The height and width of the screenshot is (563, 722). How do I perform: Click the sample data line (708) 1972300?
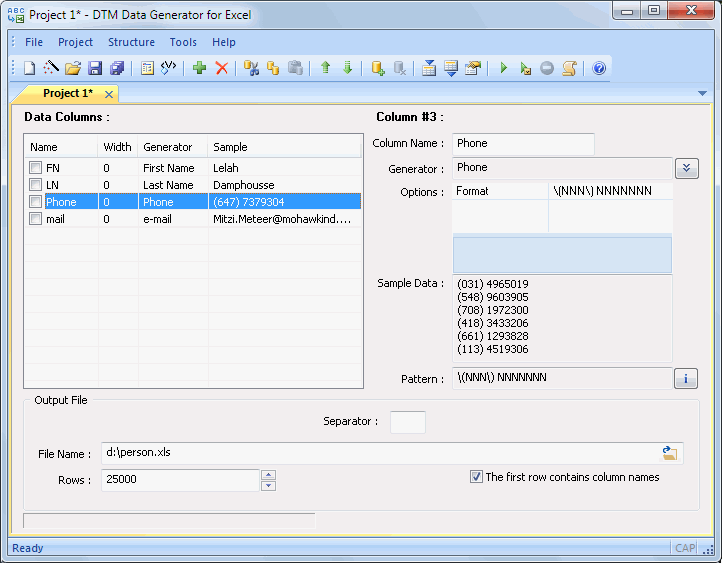(493, 310)
